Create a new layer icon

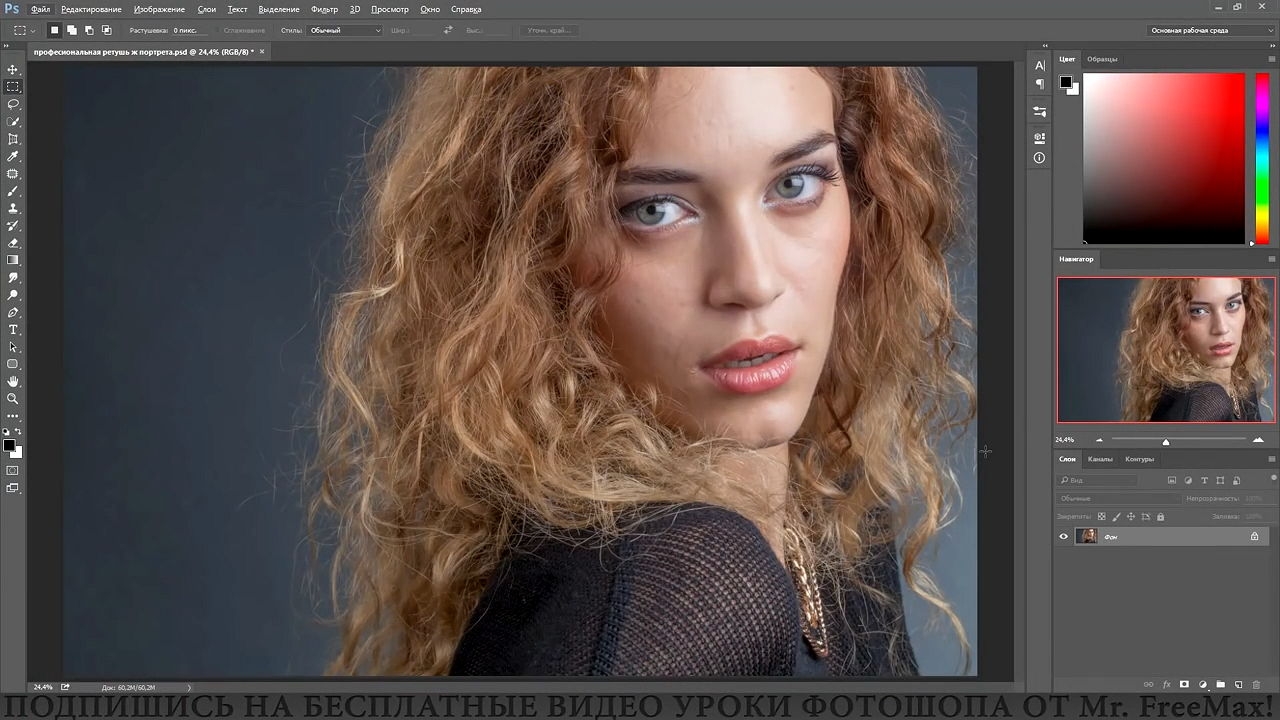1239,685
